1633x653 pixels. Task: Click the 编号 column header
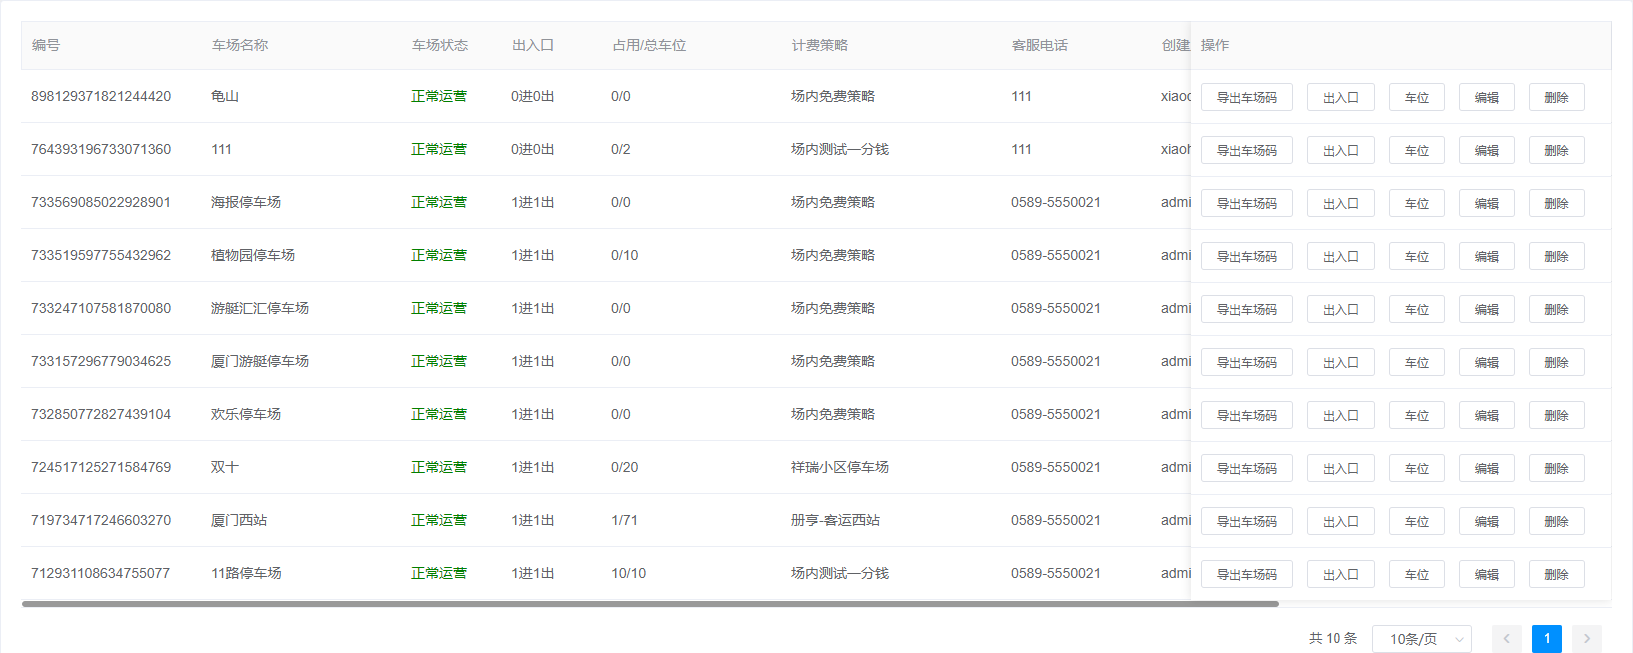(46, 45)
